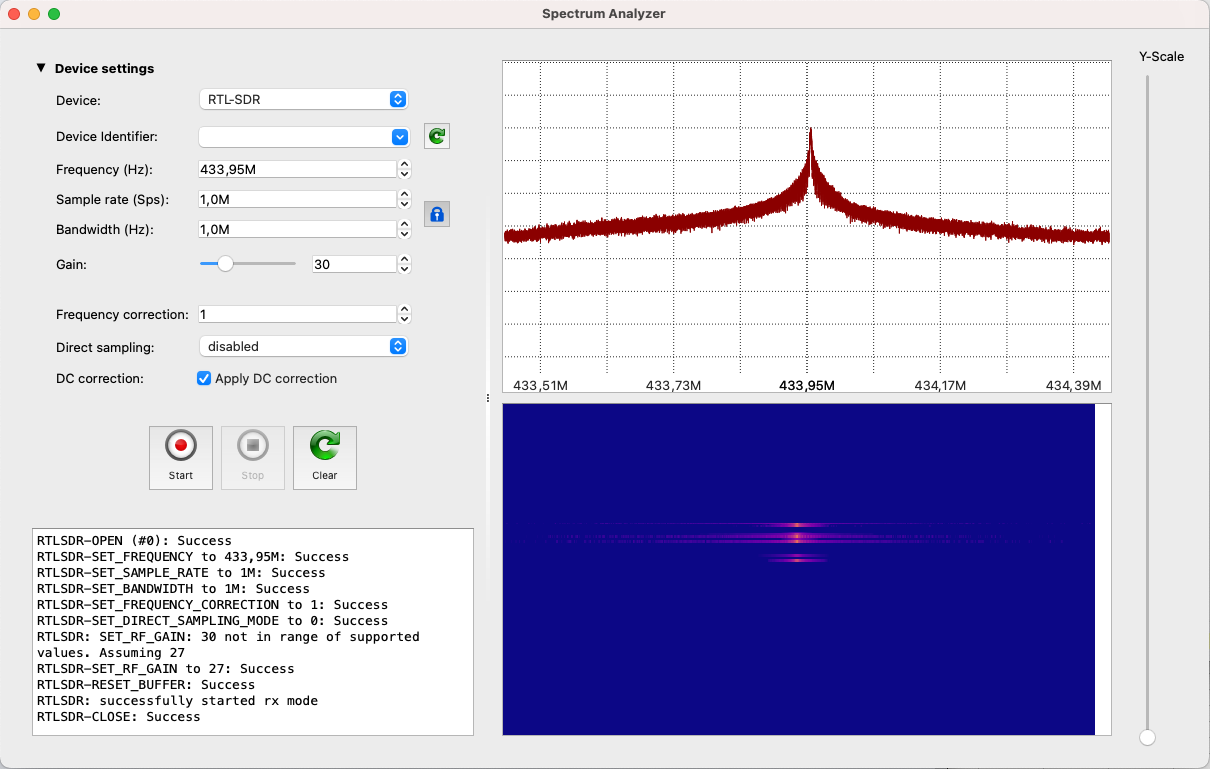Click the Sample rate input field

297,199
